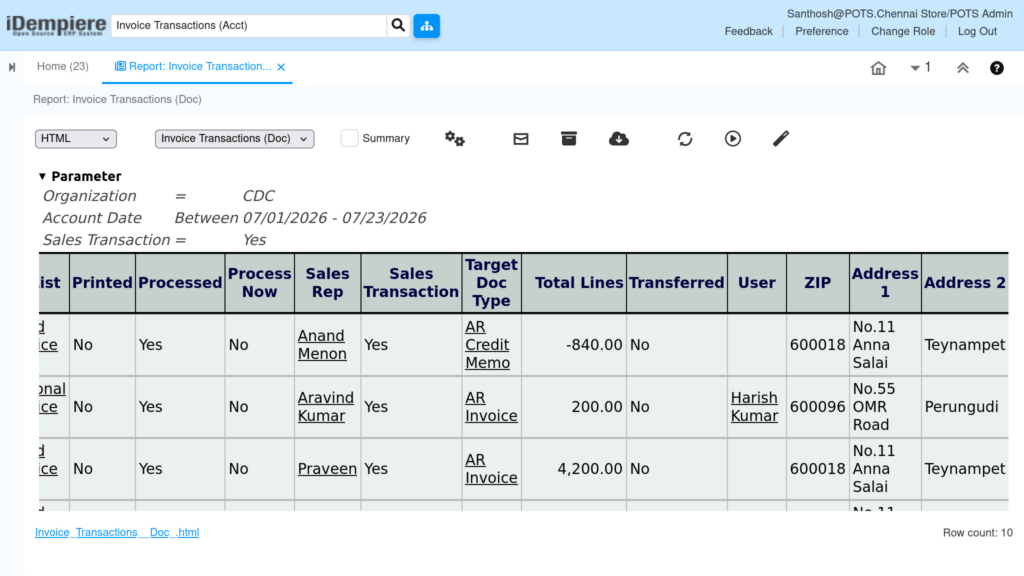This screenshot has width=1024, height=576.
Task: Click Change Role
Action: (903, 31)
